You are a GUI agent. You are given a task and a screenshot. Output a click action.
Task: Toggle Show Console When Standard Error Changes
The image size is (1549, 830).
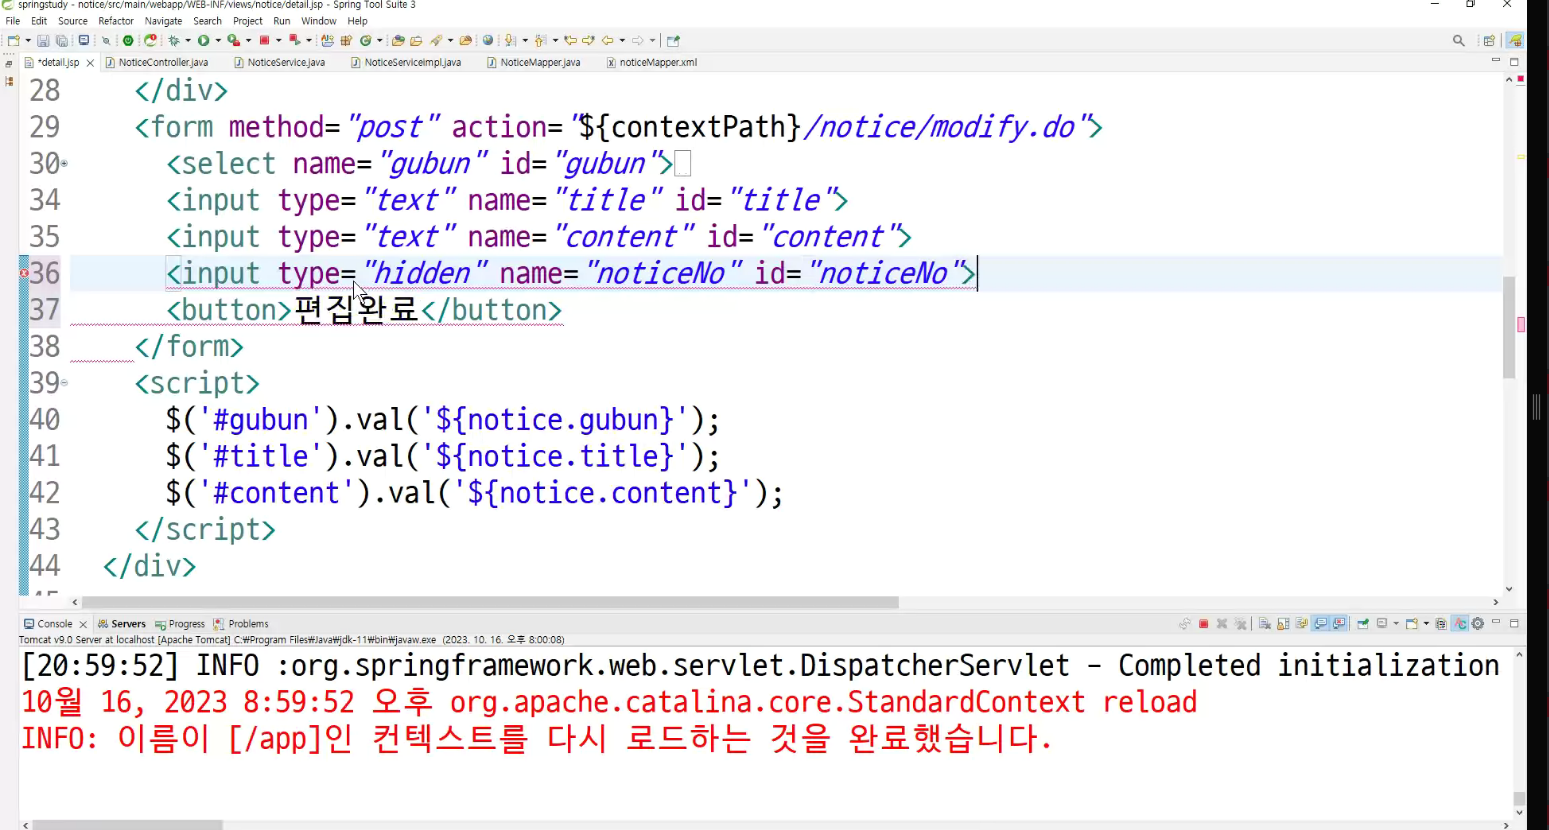coord(1339,624)
